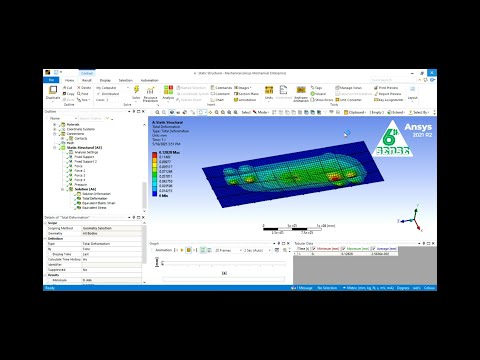Image resolution: width=480 pixels, height=360 pixels.
Task: Open Clipboard dropdown in graphics toolbar
Action: tap(355, 112)
